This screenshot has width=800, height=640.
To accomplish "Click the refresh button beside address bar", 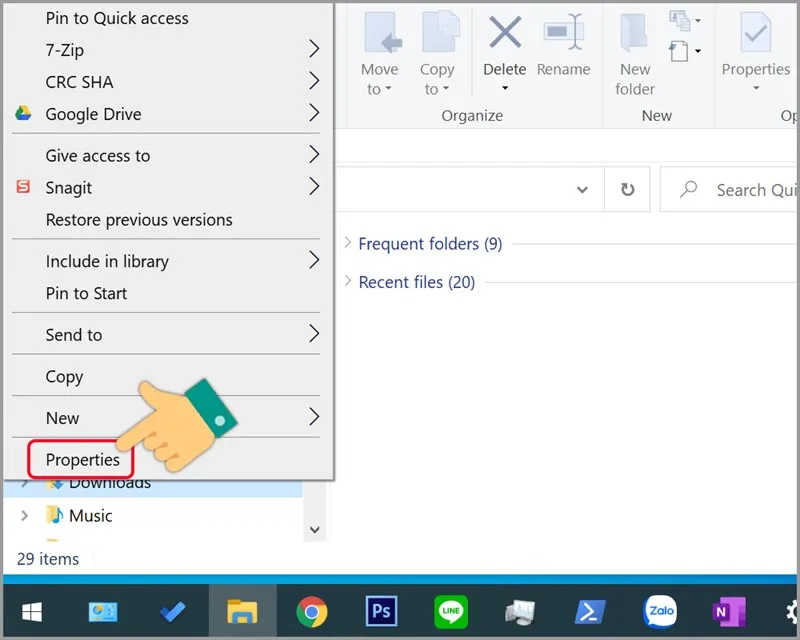I will click(x=627, y=190).
